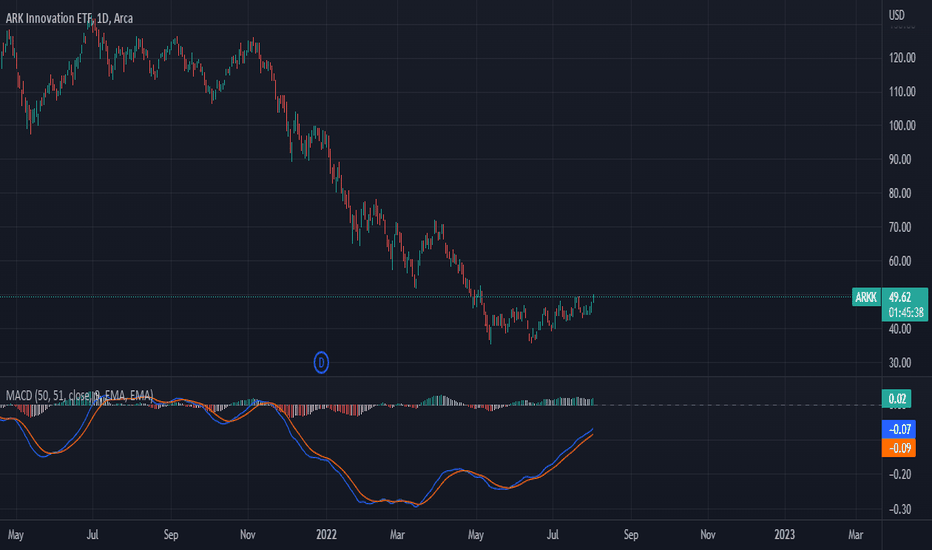The height and width of the screenshot is (550, 932).
Task: Click the ARK Innovation ETF chart title
Action: click(70, 18)
